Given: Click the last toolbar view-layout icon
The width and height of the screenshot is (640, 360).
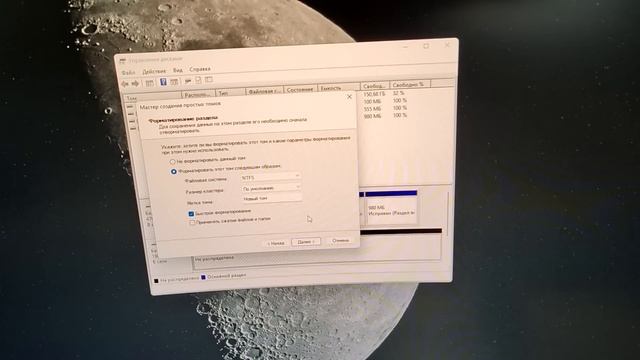Looking at the screenshot, I should click(x=209, y=80).
